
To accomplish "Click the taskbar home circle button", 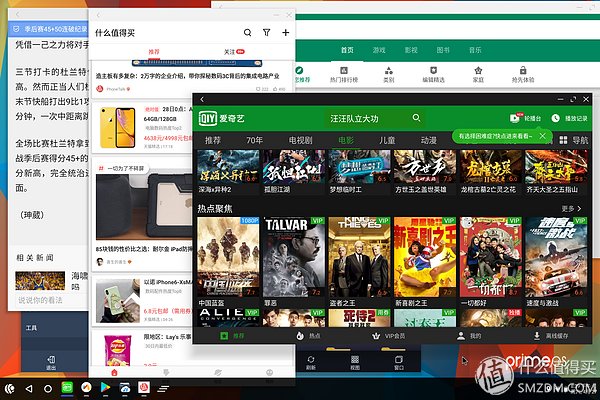I will point(48,389).
